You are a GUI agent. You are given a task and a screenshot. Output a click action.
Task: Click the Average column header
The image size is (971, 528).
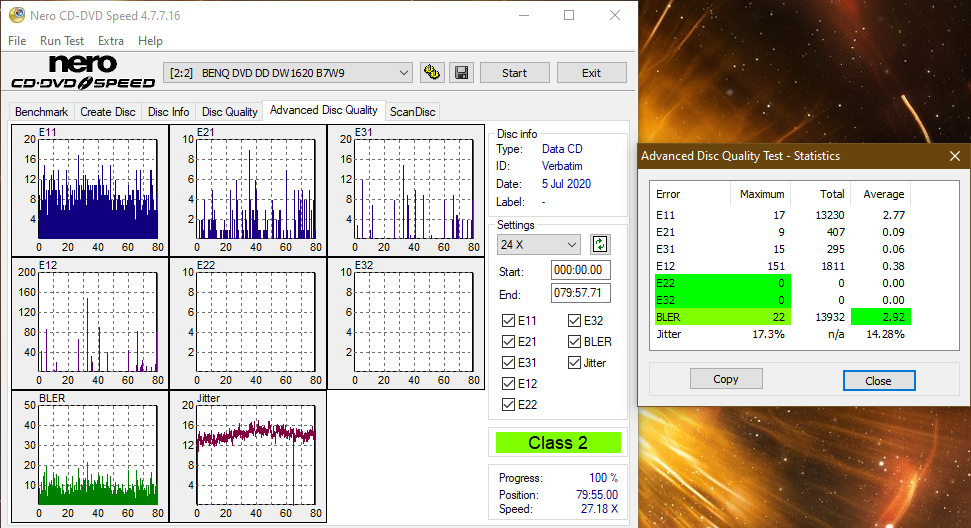click(x=884, y=194)
